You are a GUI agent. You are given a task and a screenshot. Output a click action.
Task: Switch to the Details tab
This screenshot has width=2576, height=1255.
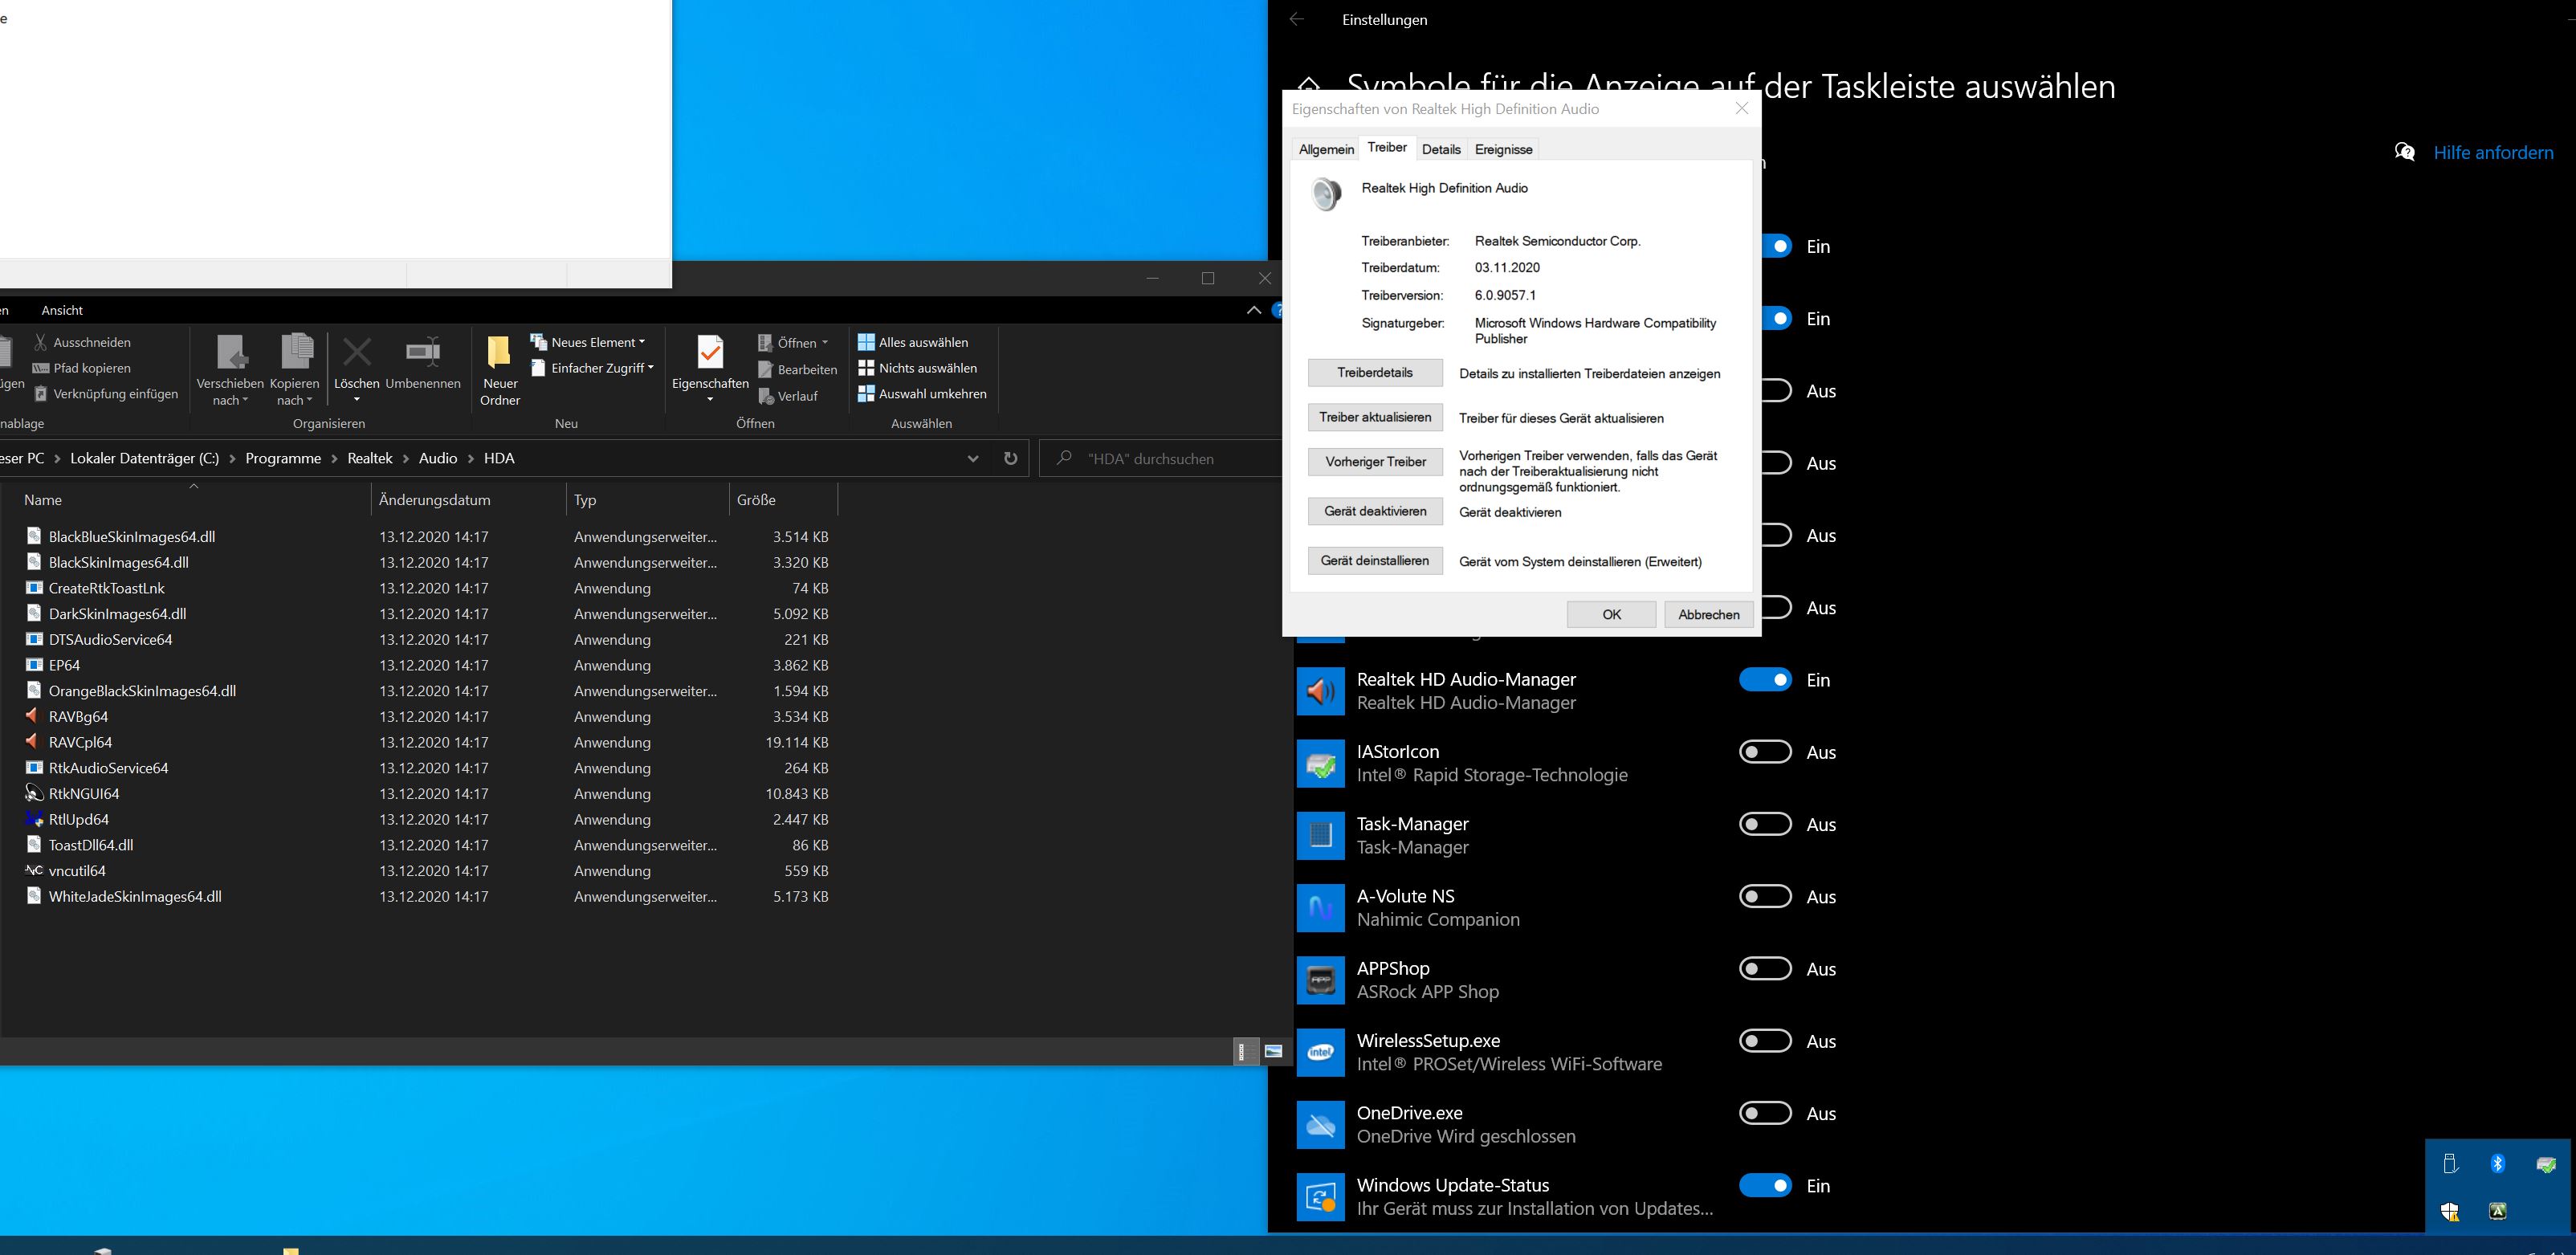pos(1440,149)
